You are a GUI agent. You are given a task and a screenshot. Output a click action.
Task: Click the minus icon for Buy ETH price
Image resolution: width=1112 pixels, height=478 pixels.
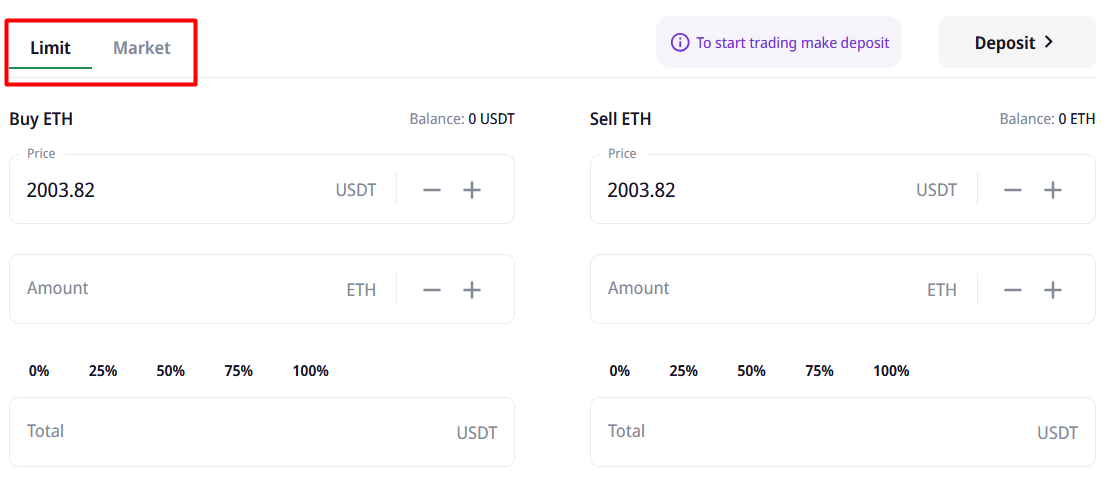point(432,190)
